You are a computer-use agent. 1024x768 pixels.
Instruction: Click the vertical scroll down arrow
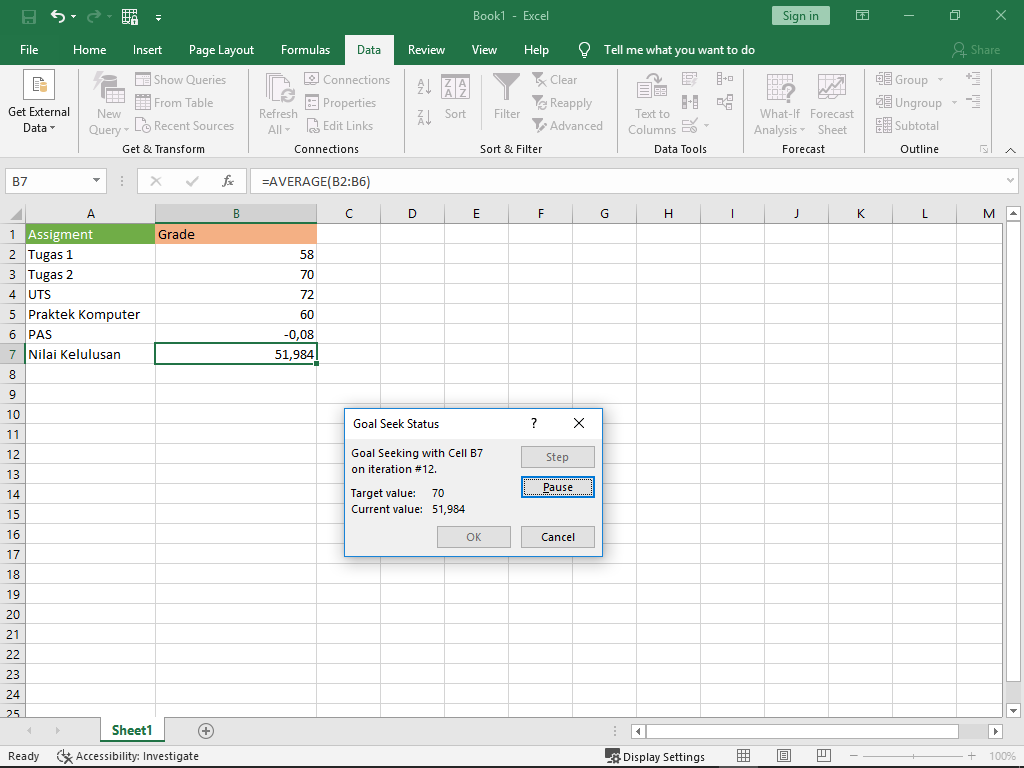[x=1013, y=711]
